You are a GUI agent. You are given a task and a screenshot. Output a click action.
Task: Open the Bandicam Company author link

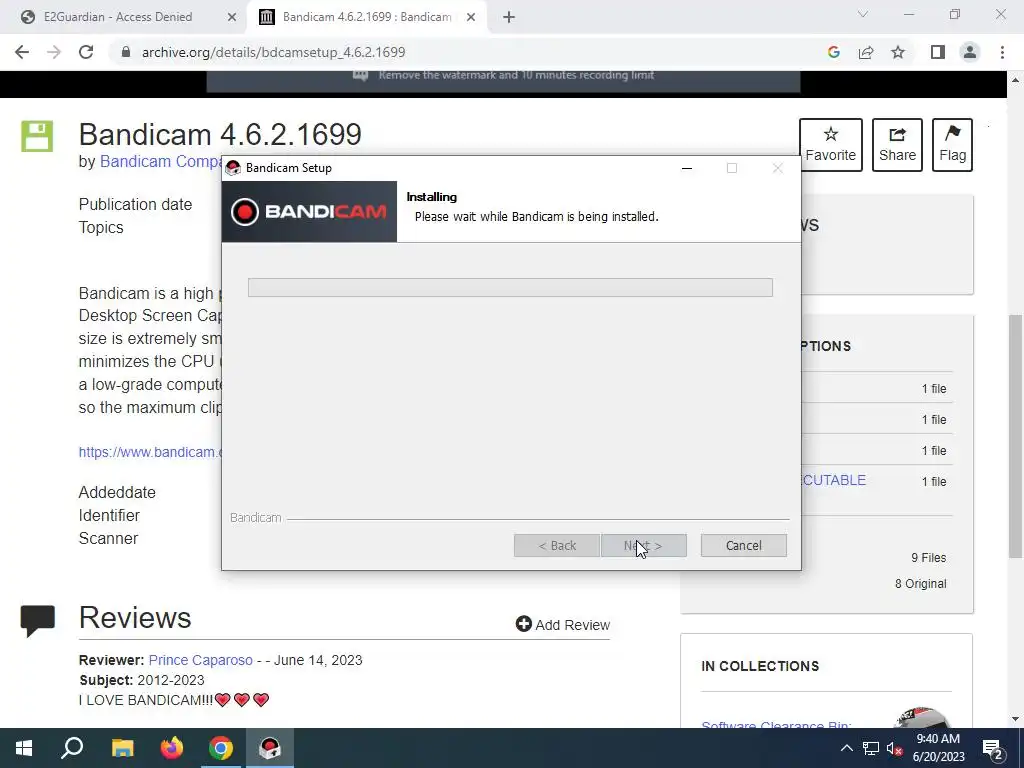pos(161,161)
